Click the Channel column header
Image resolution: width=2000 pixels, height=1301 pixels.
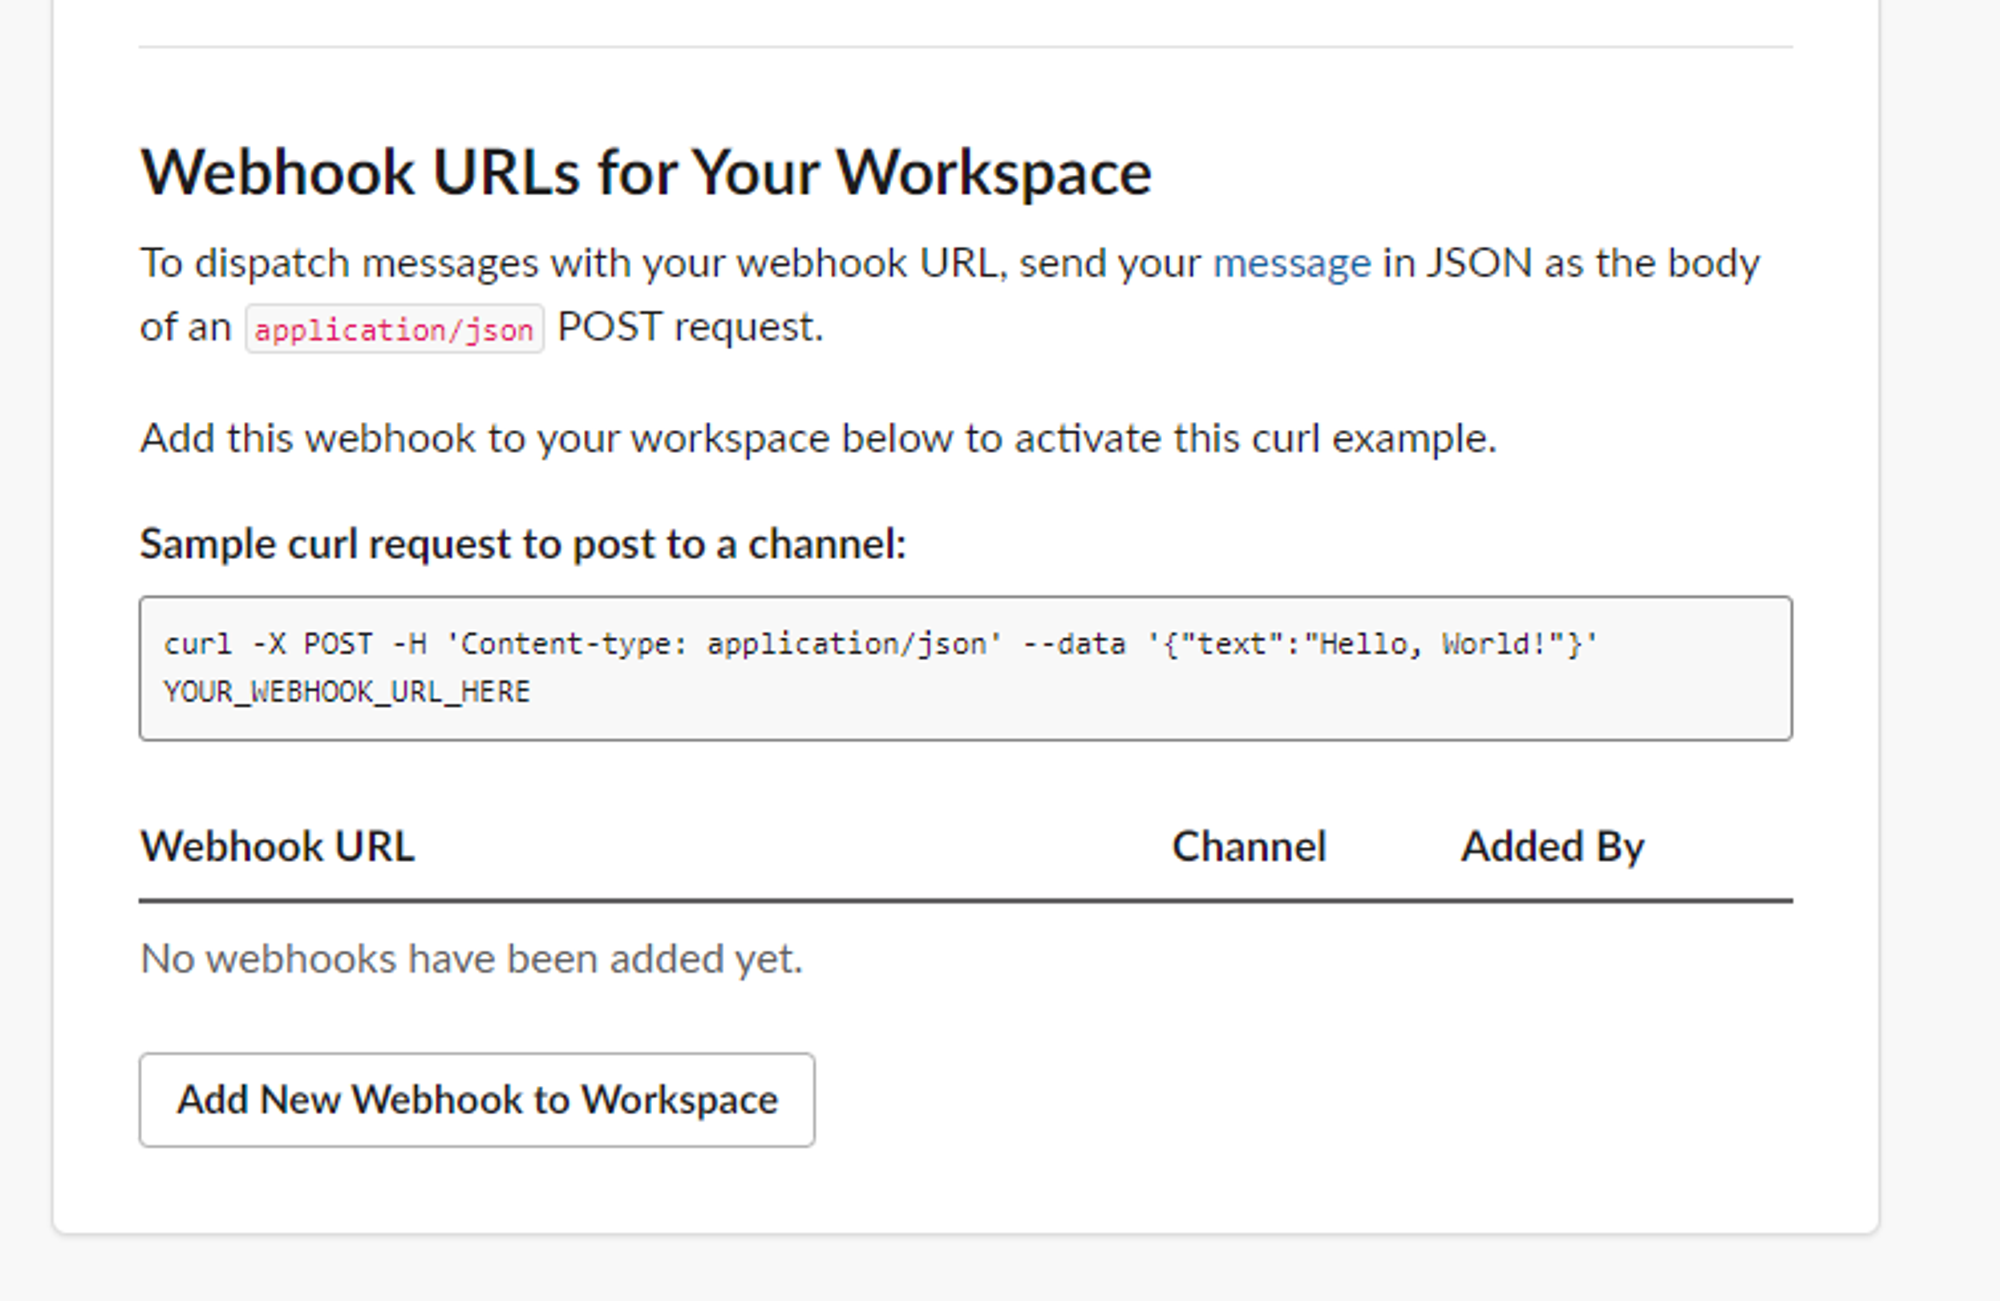1248,847
